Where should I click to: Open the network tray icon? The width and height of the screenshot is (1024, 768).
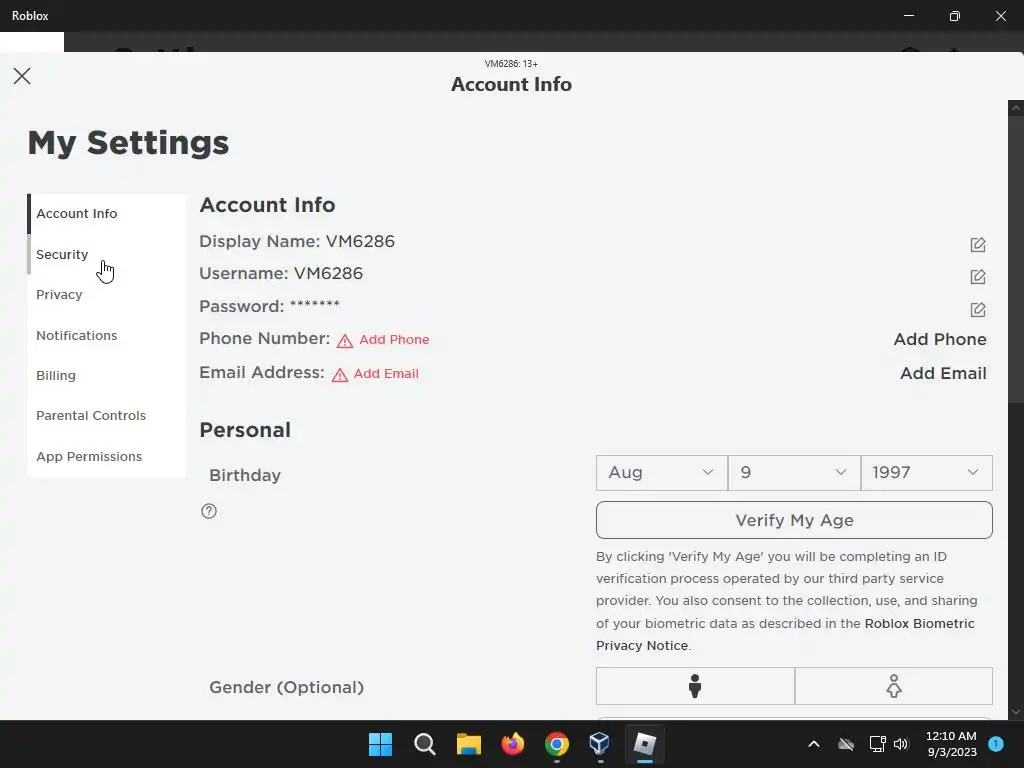click(x=877, y=744)
